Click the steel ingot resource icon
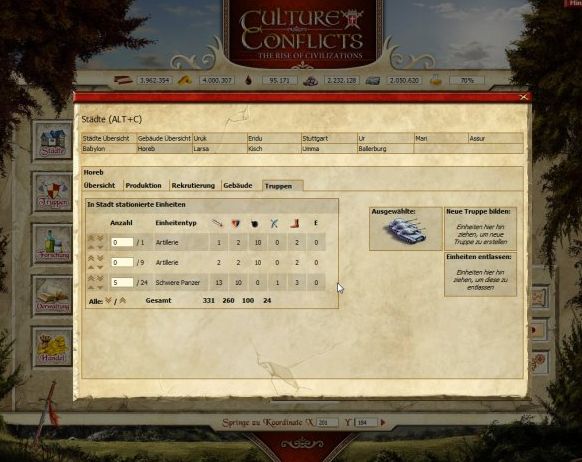Screen dimensions: 582x462 pyautogui.click(x=373, y=81)
